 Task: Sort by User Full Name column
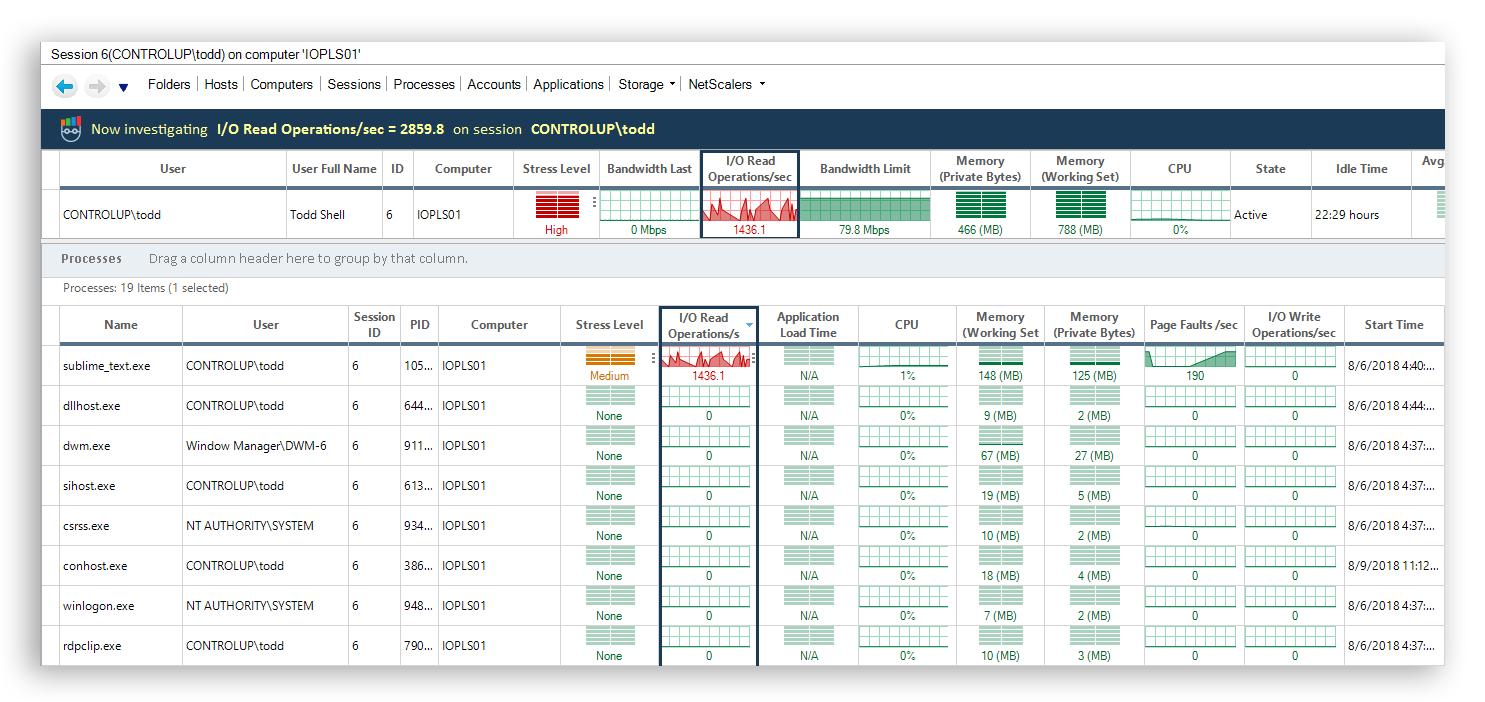(335, 169)
